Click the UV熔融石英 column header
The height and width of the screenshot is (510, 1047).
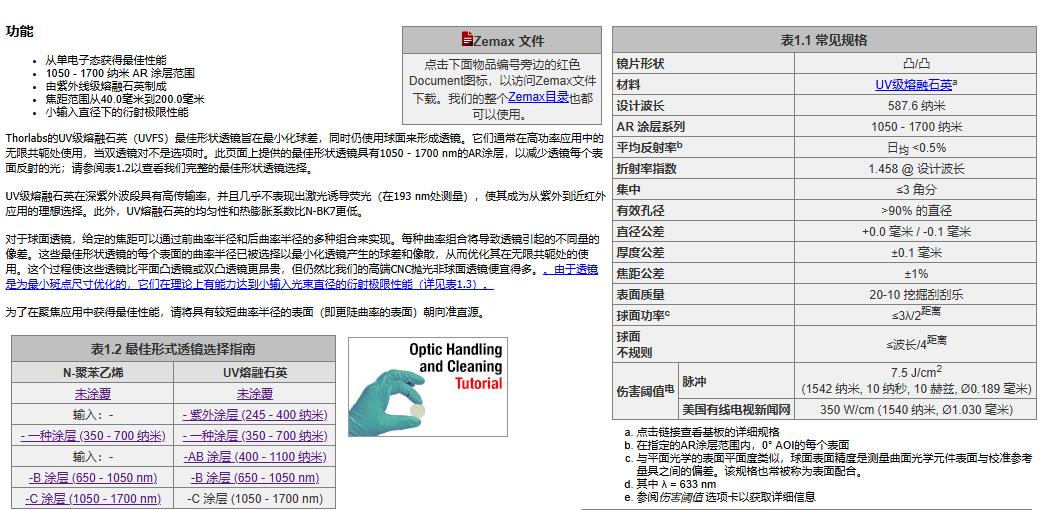tap(254, 373)
